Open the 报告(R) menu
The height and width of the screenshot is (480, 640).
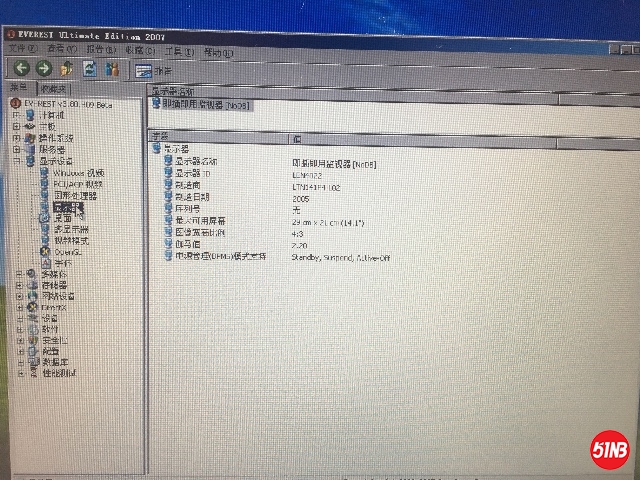(101, 50)
